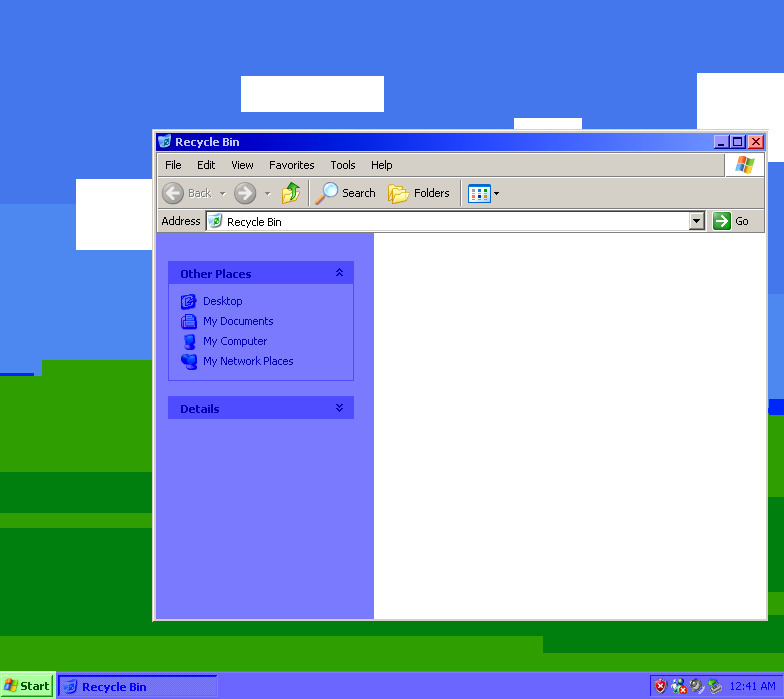Image resolution: width=784 pixels, height=699 pixels.
Task: Click the green Go arrow button
Action: tap(722, 221)
